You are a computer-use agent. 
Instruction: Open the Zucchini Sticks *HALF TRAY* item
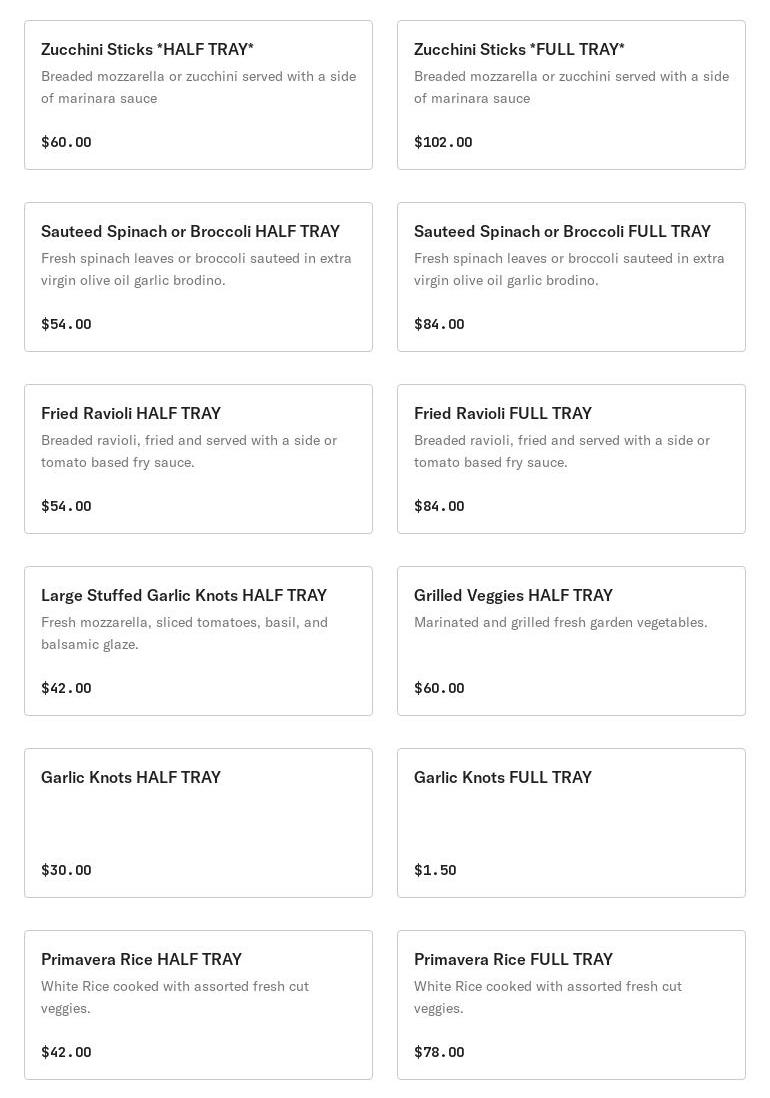point(147,49)
